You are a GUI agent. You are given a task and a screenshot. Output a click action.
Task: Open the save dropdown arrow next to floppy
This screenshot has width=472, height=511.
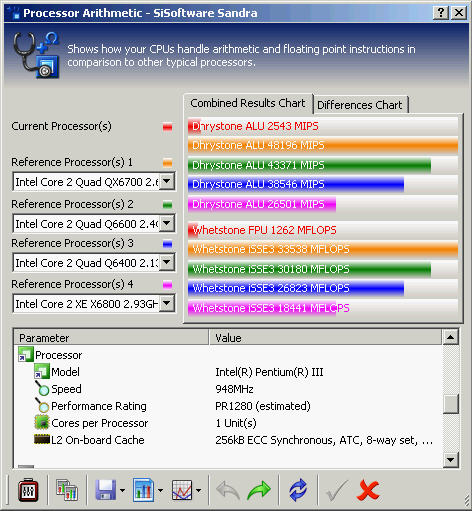(x=122, y=490)
